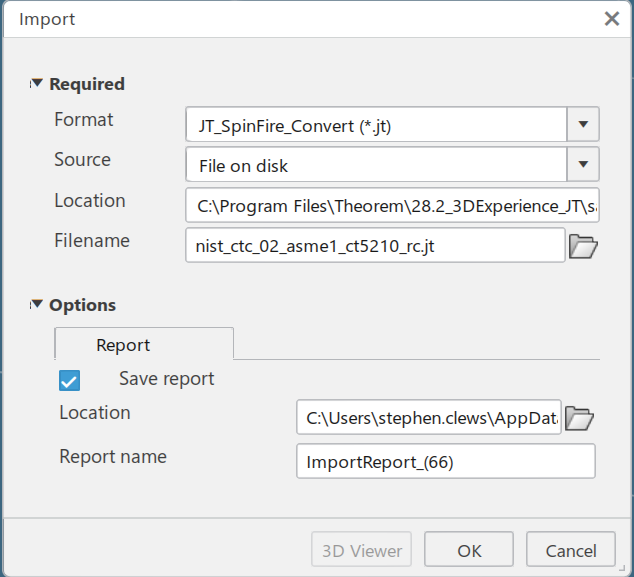Click the Import dialog title

(47, 19)
